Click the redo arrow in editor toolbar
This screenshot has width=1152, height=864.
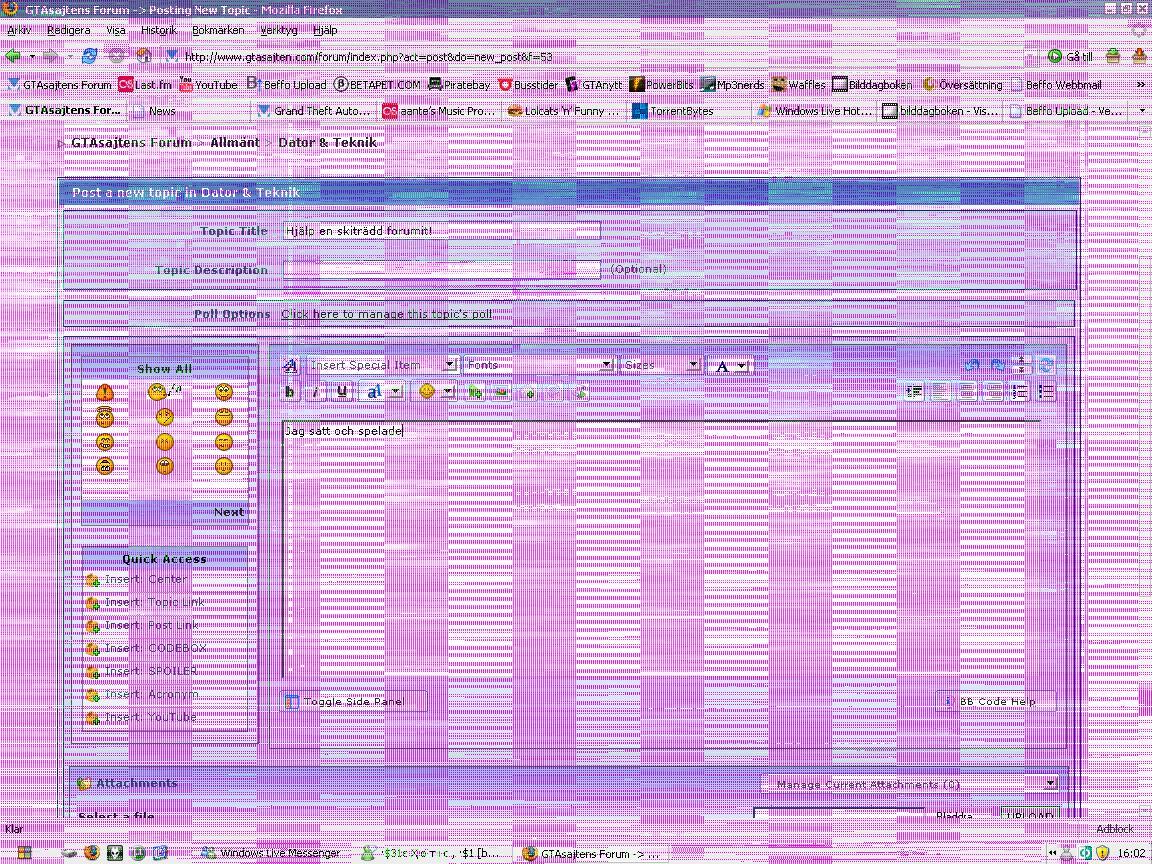tap(997, 365)
